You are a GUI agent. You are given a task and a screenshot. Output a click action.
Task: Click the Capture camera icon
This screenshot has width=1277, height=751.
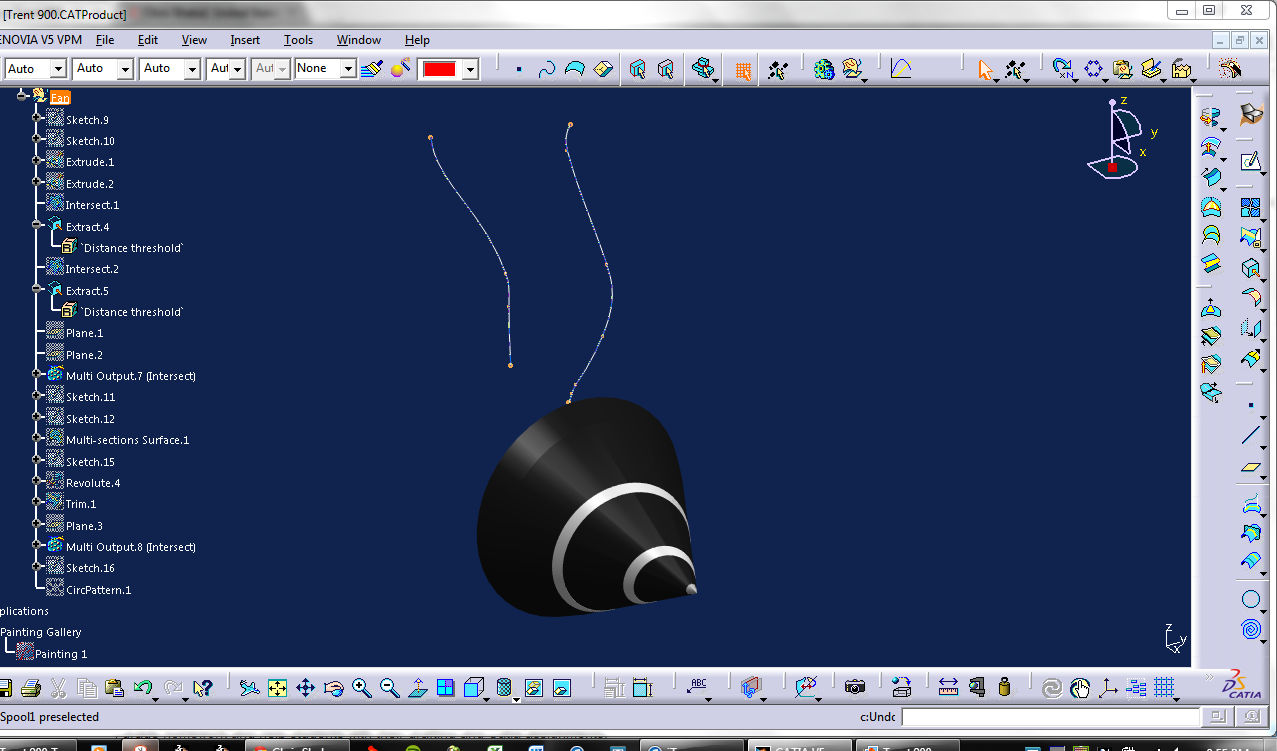click(x=854, y=687)
